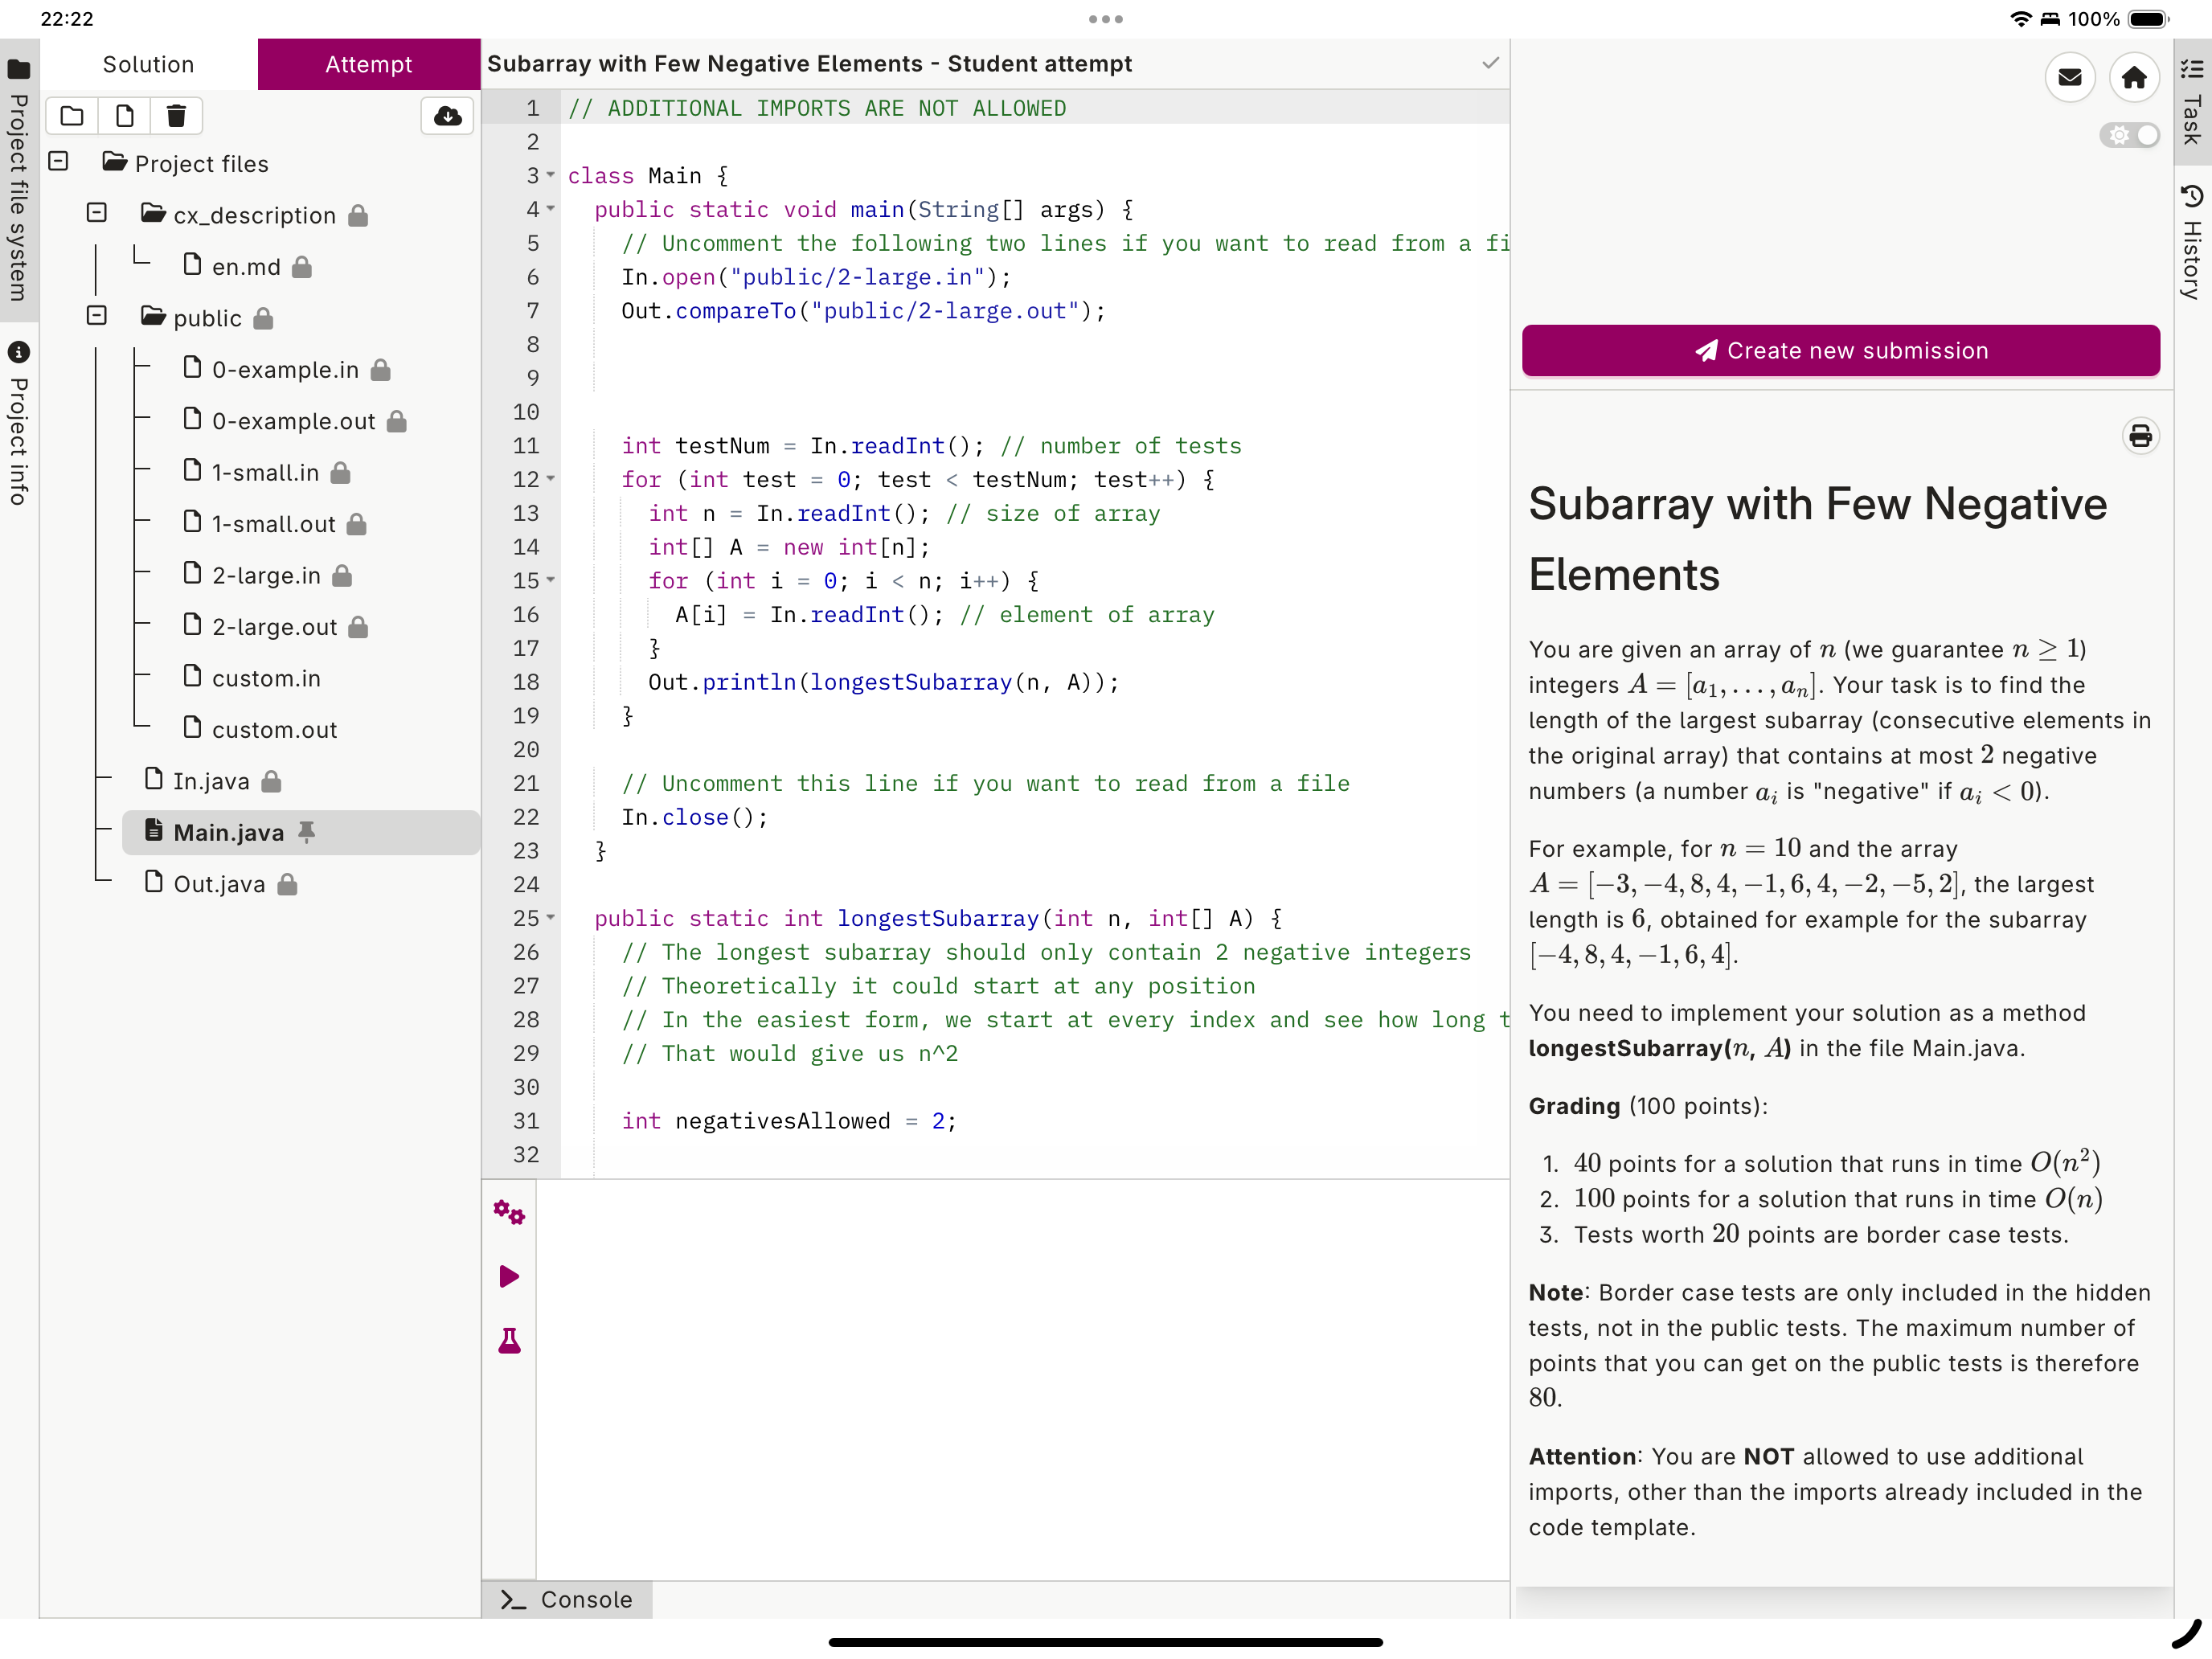Open the 0-example.in file
2212x1659 pixels.
(x=285, y=369)
